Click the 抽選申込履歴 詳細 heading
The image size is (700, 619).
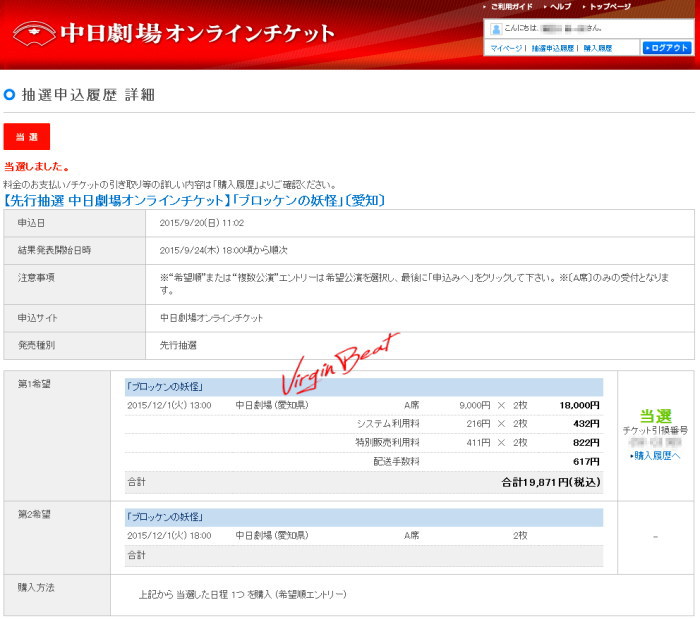[88, 95]
